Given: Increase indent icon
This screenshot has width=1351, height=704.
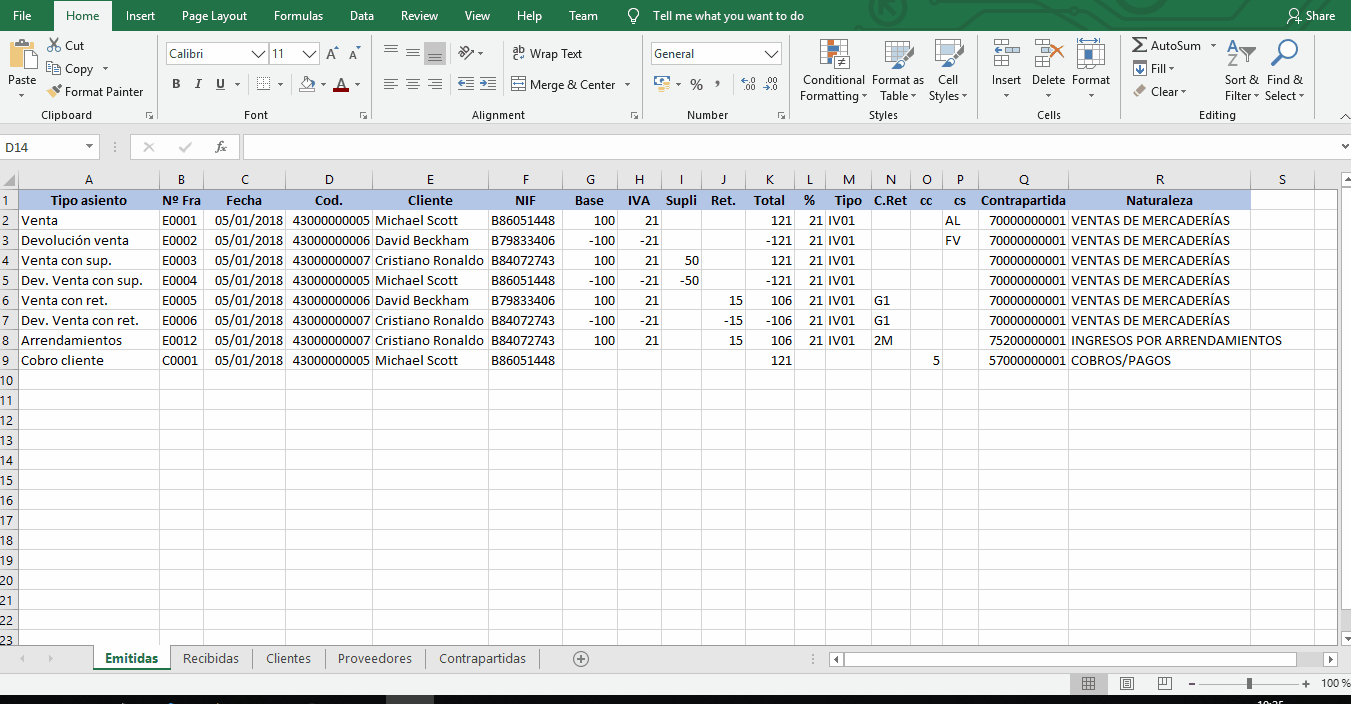Looking at the screenshot, I should [487, 84].
